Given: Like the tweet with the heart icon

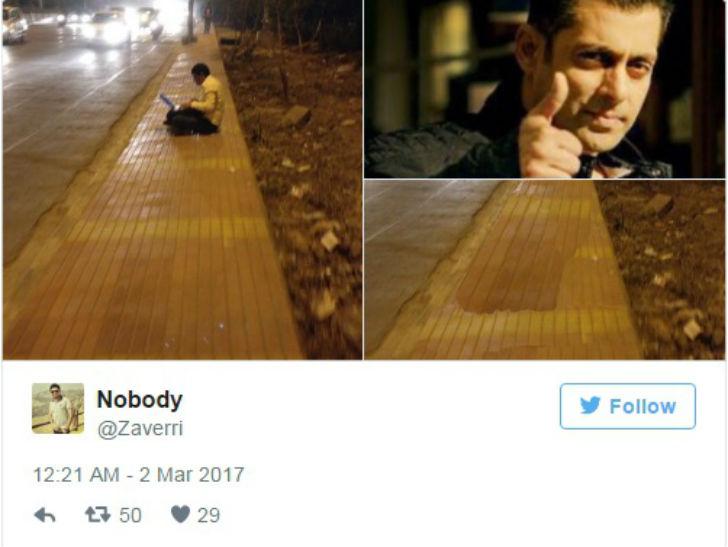Looking at the screenshot, I should click(x=180, y=514).
